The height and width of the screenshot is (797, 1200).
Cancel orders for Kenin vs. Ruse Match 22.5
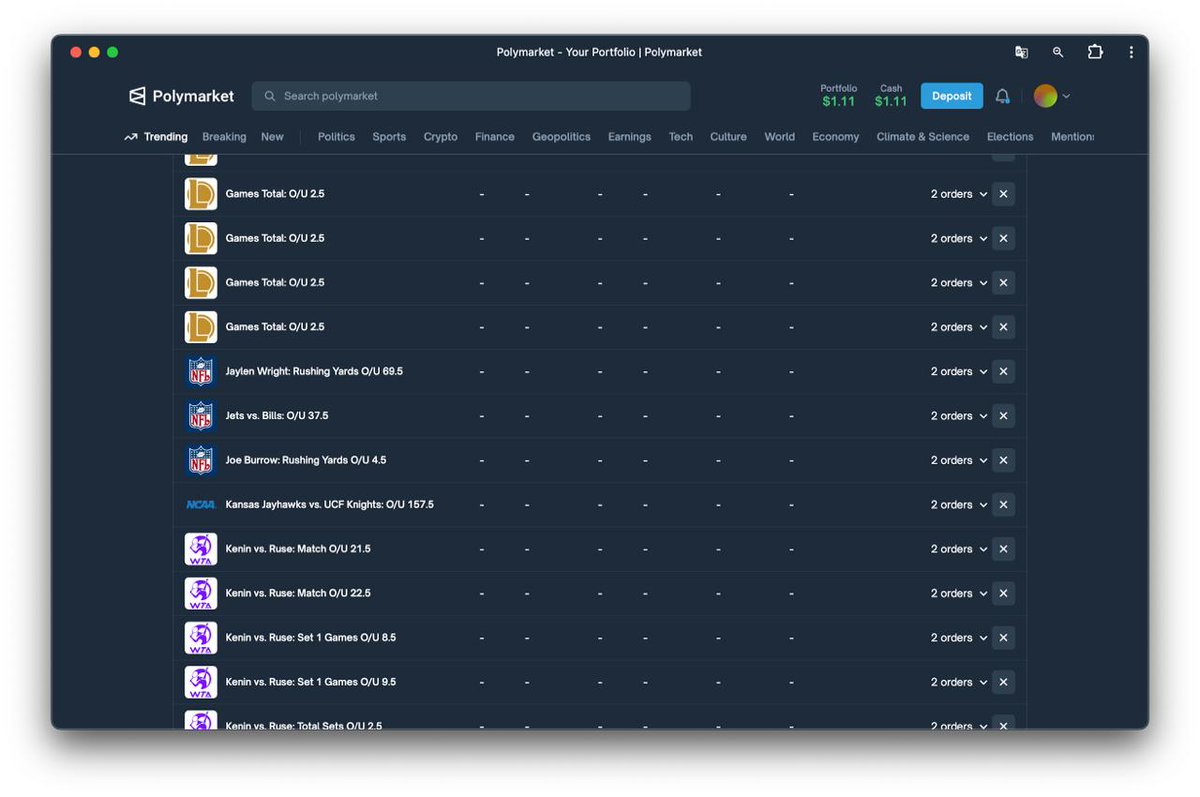tap(1003, 593)
